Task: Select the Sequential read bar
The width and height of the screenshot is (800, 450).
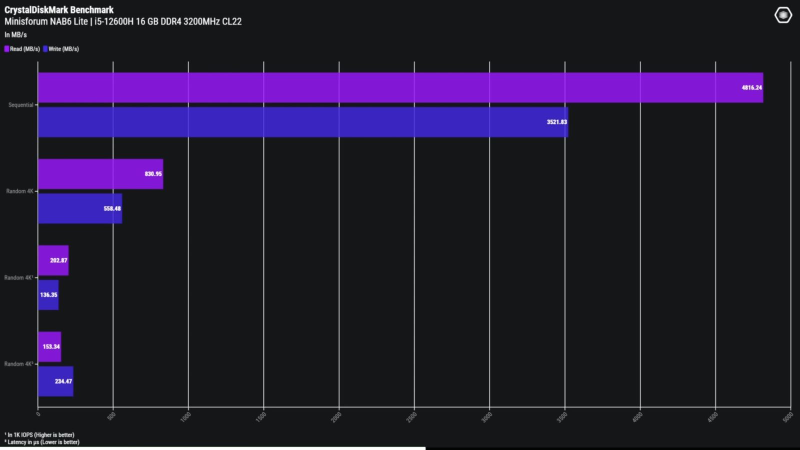Action: pyautogui.click(x=400, y=87)
